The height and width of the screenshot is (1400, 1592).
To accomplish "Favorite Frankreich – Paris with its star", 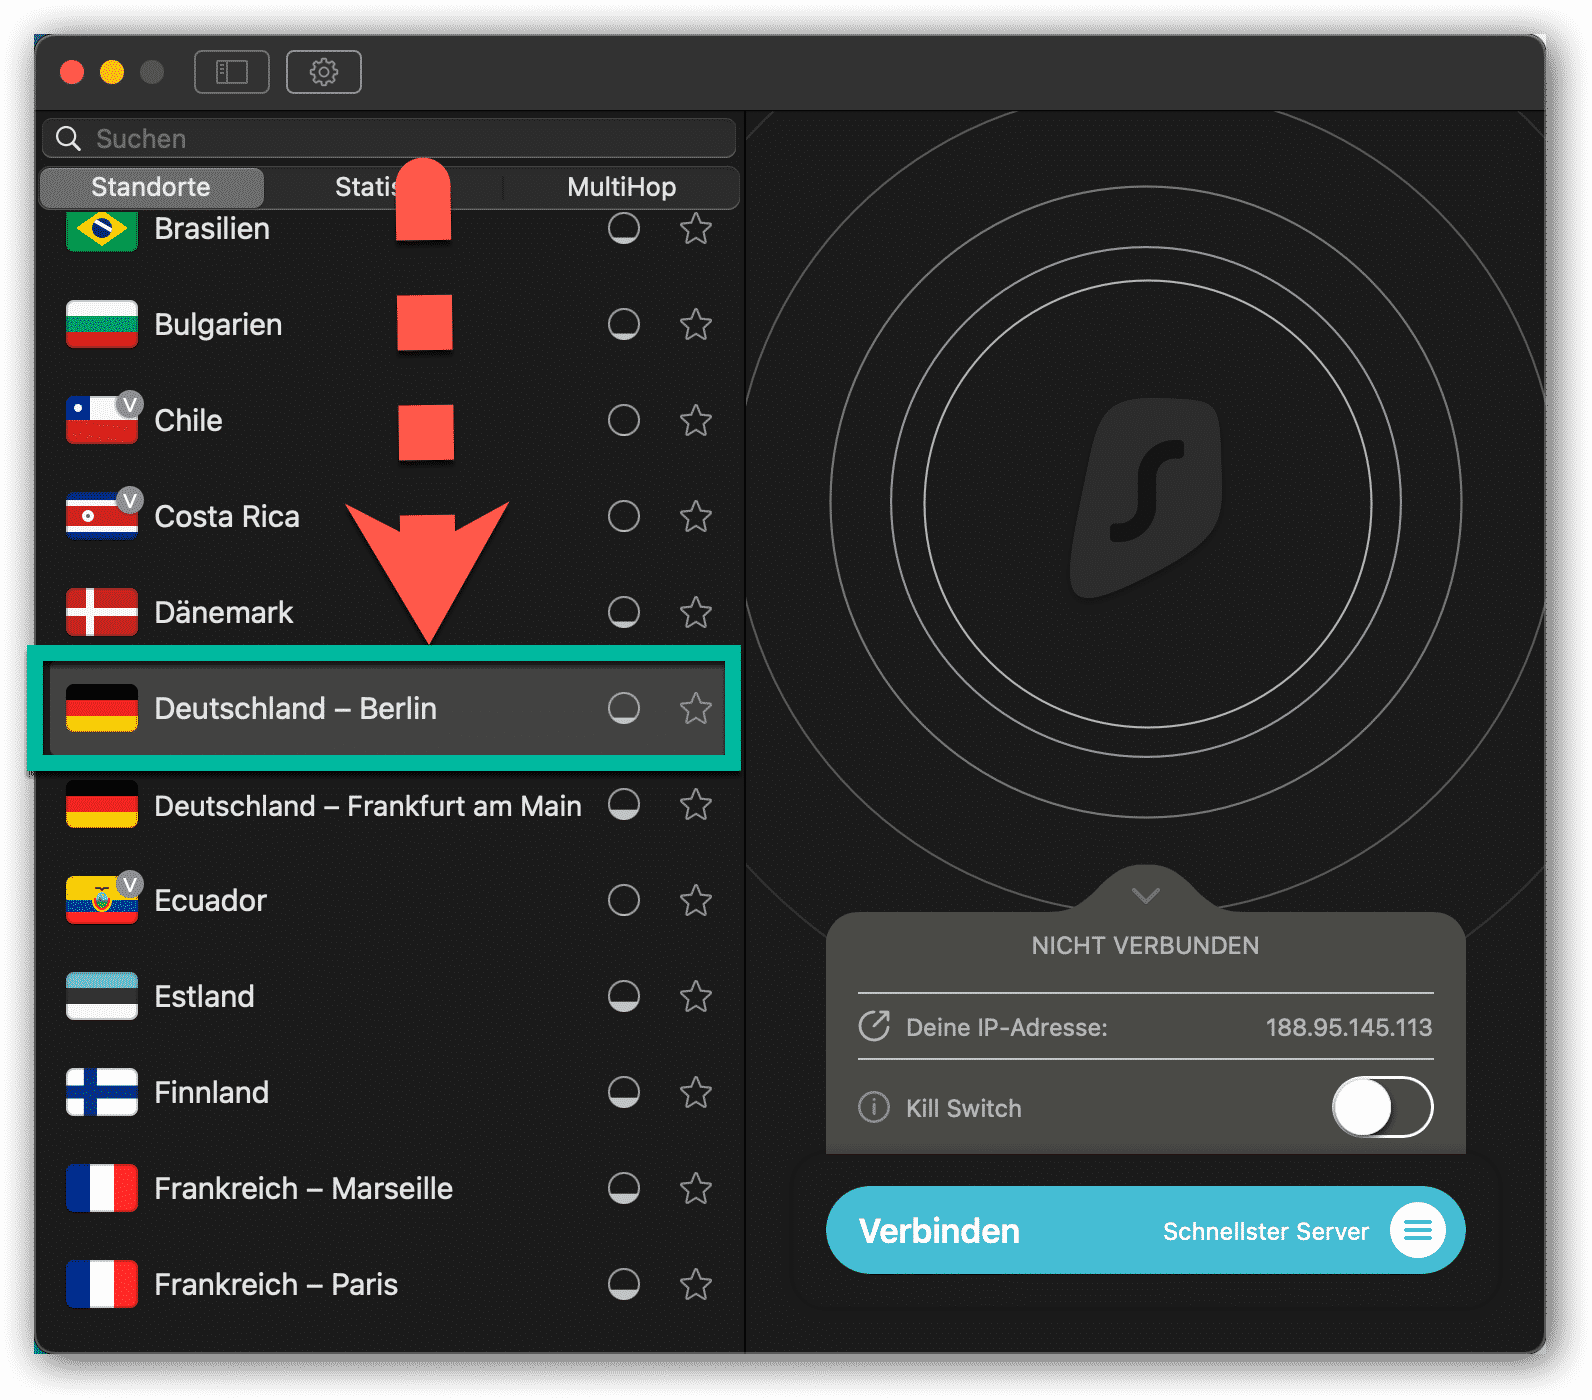I will pos(696,1285).
